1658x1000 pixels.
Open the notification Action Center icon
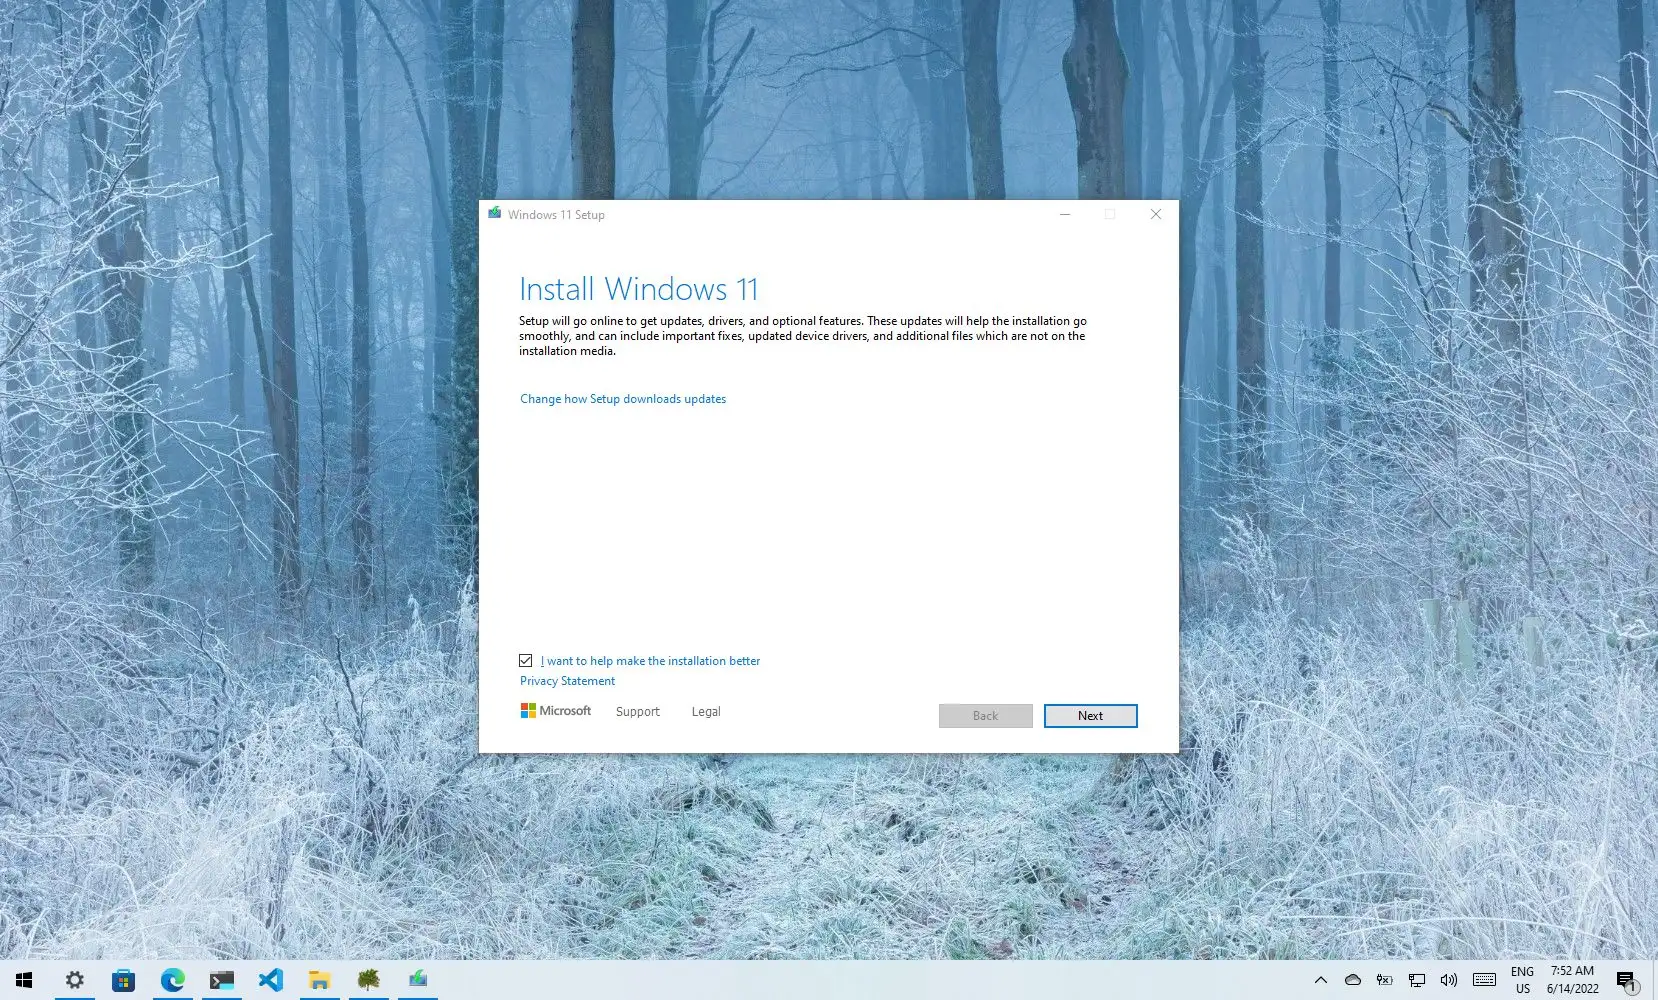(1628, 980)
